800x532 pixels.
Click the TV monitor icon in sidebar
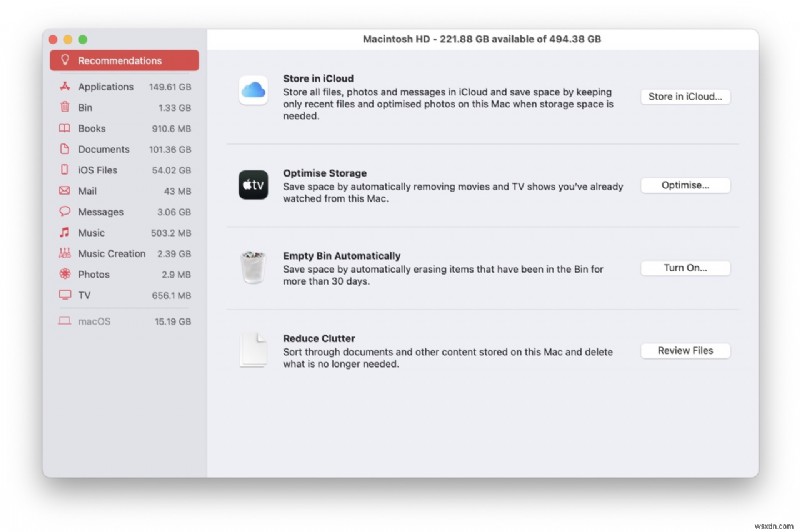(65, 295)
